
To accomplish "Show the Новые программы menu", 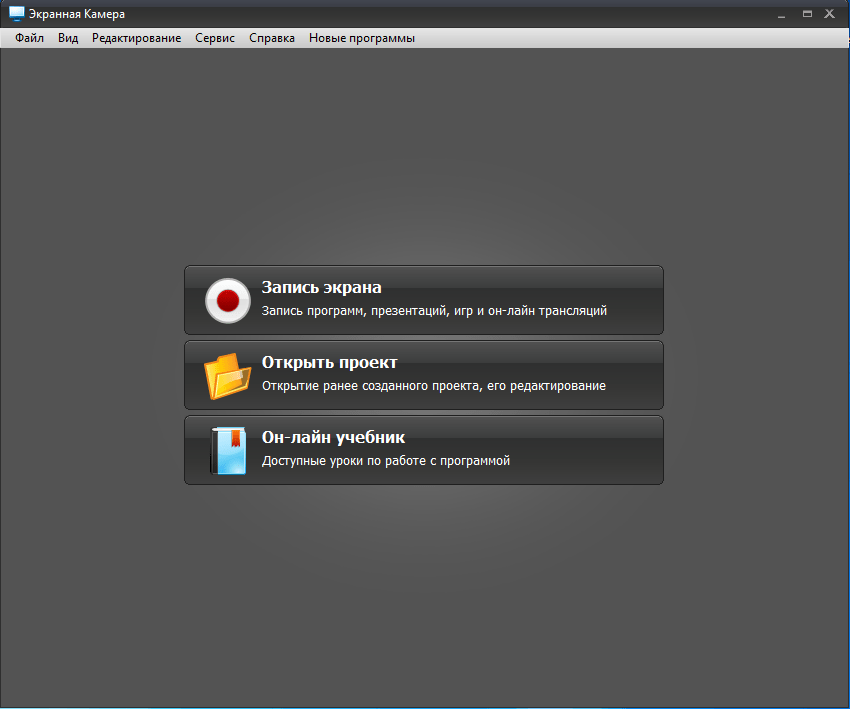I will [x=361, y=38].
